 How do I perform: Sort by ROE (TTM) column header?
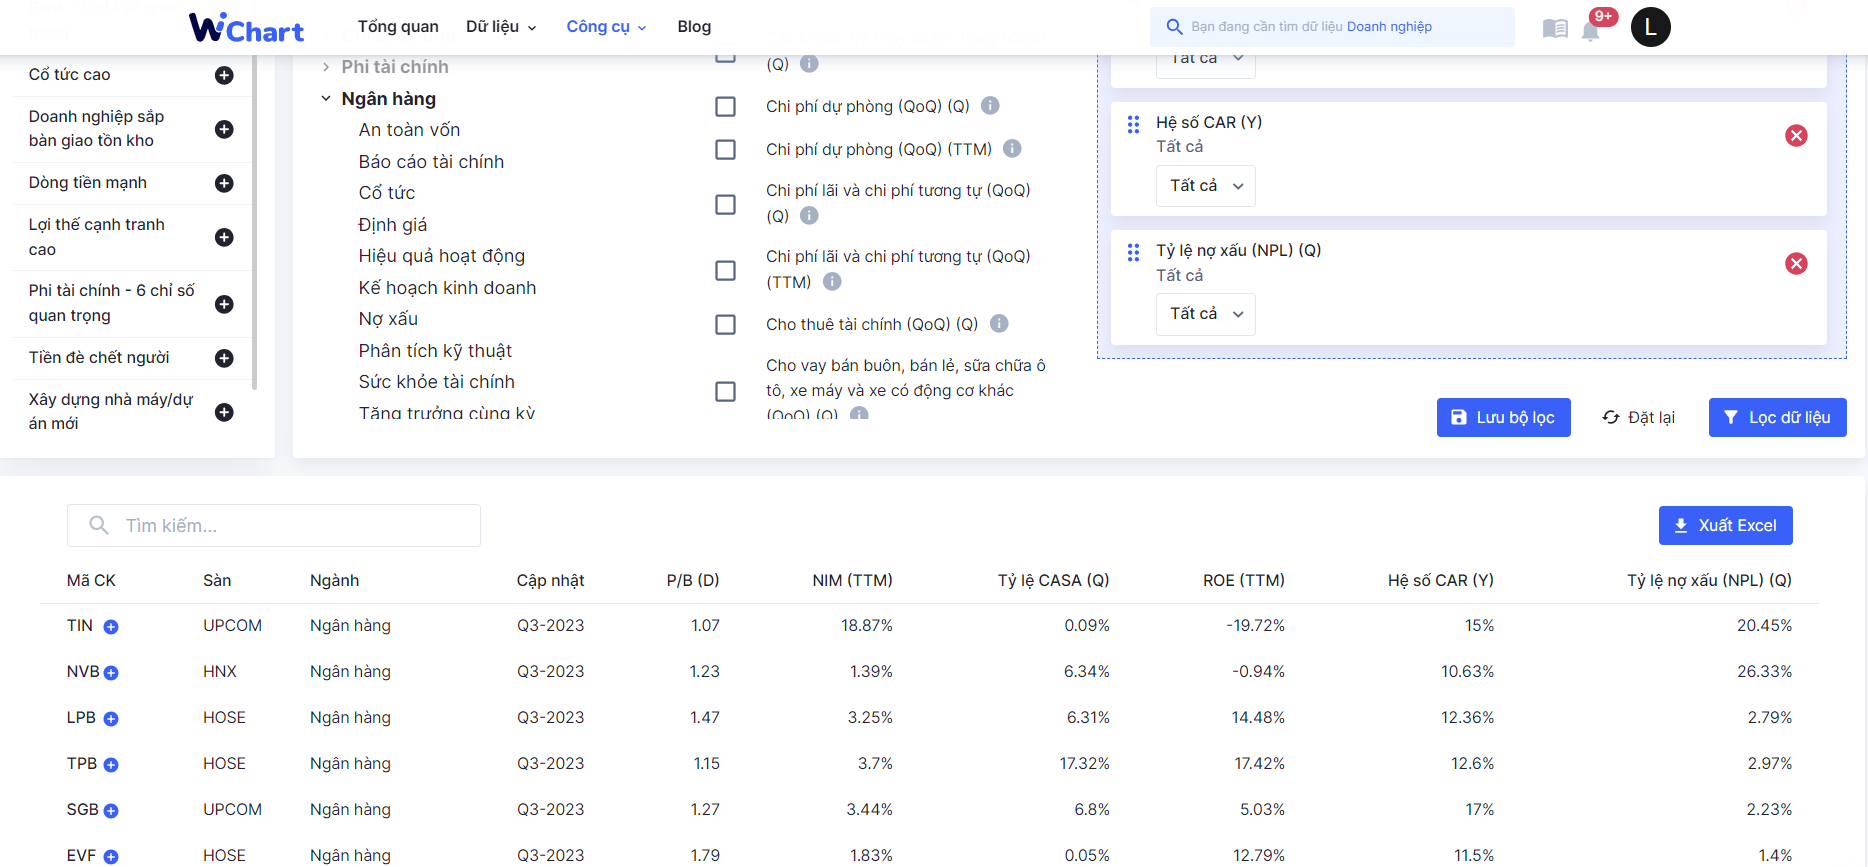(x=1243, y=580)
